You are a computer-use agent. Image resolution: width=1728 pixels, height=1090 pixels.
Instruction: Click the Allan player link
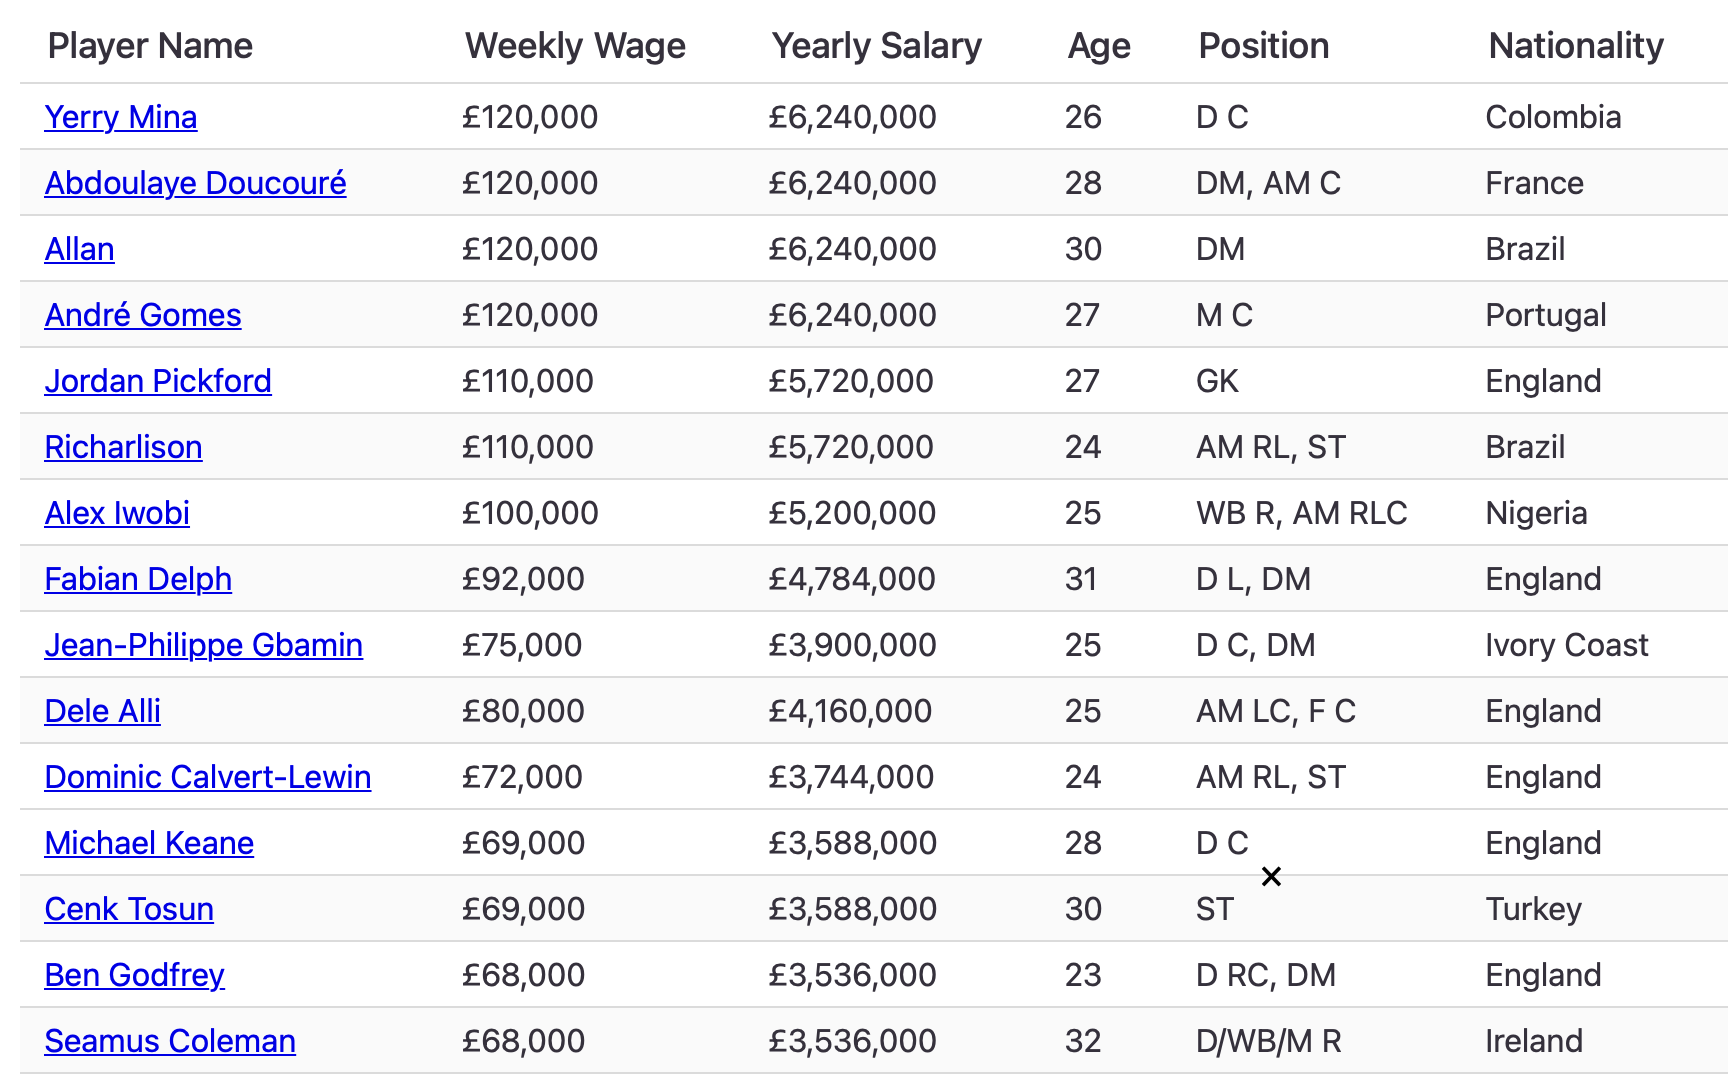click(x=80, y=249)
